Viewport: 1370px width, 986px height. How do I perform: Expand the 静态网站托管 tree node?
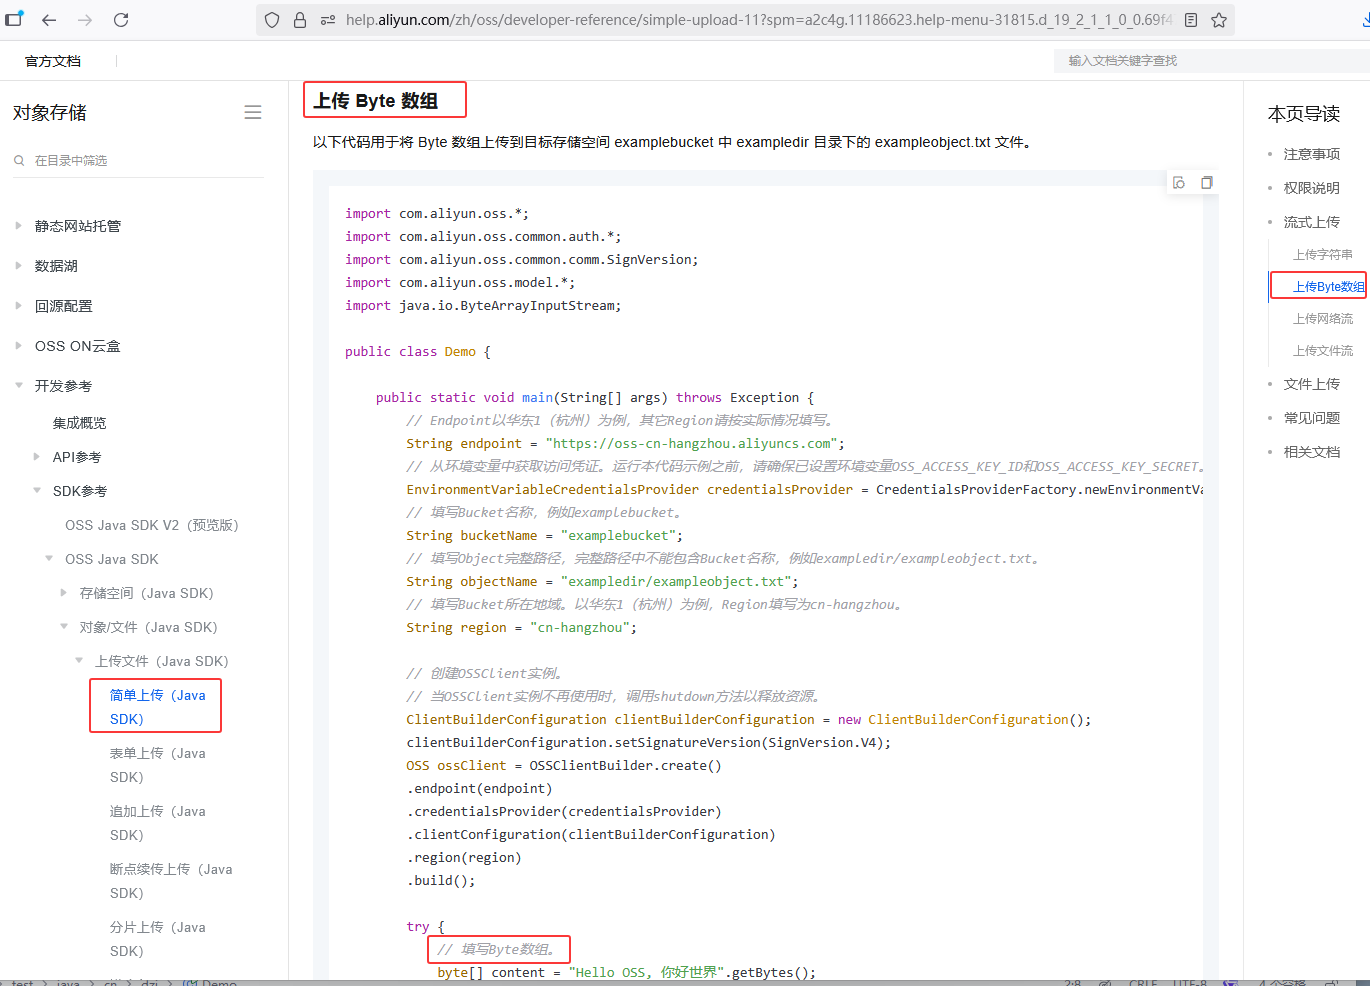(19, 226)
